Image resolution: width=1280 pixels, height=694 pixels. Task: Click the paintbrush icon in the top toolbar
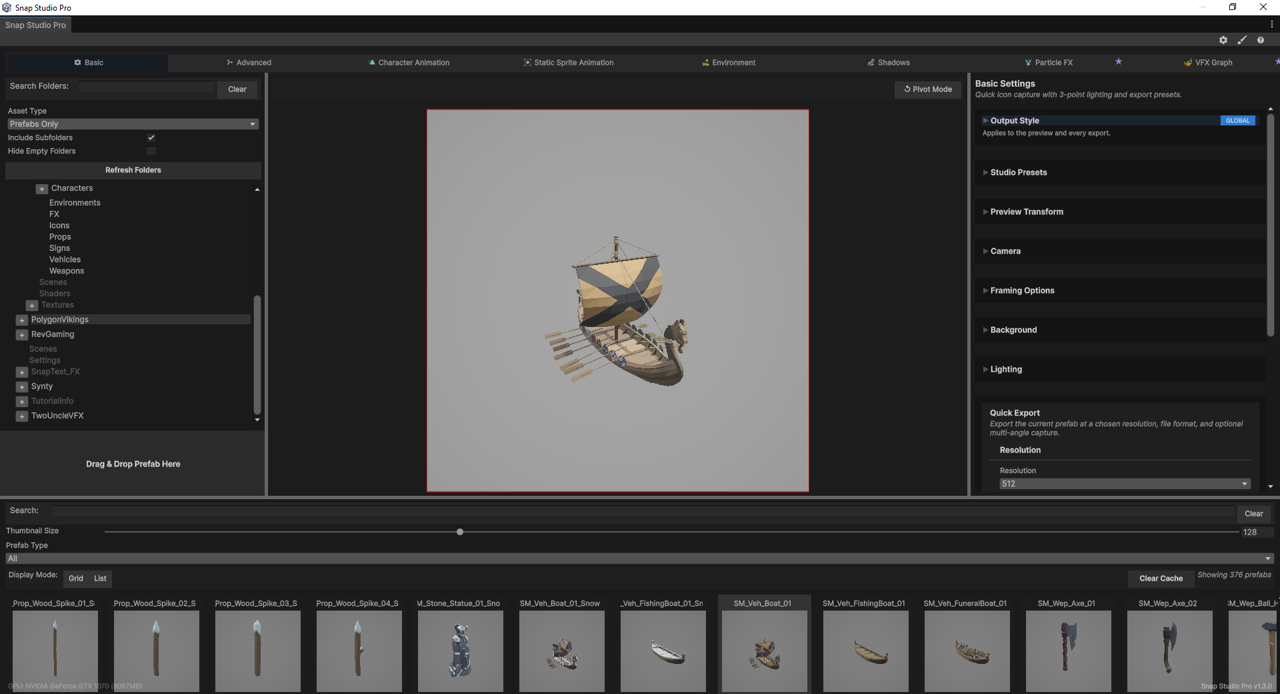1242,40
